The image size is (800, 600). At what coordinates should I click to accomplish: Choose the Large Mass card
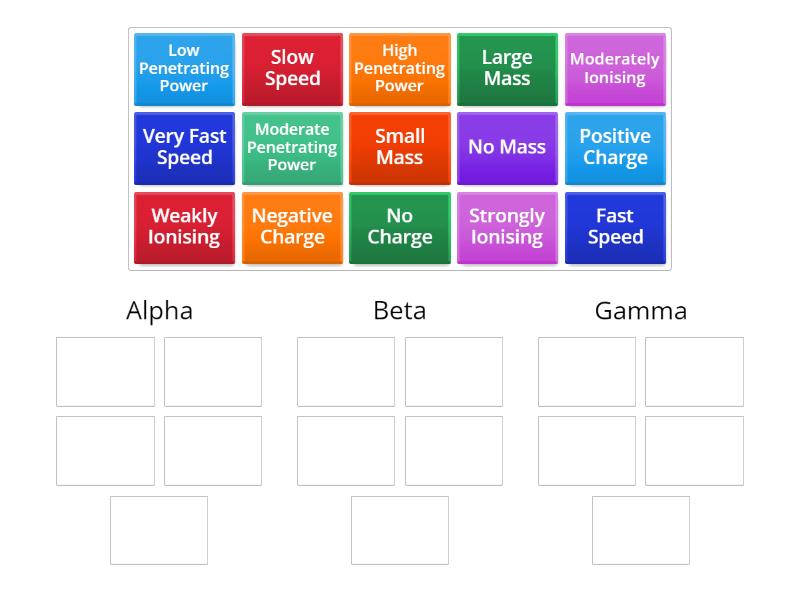pos(507,69)
